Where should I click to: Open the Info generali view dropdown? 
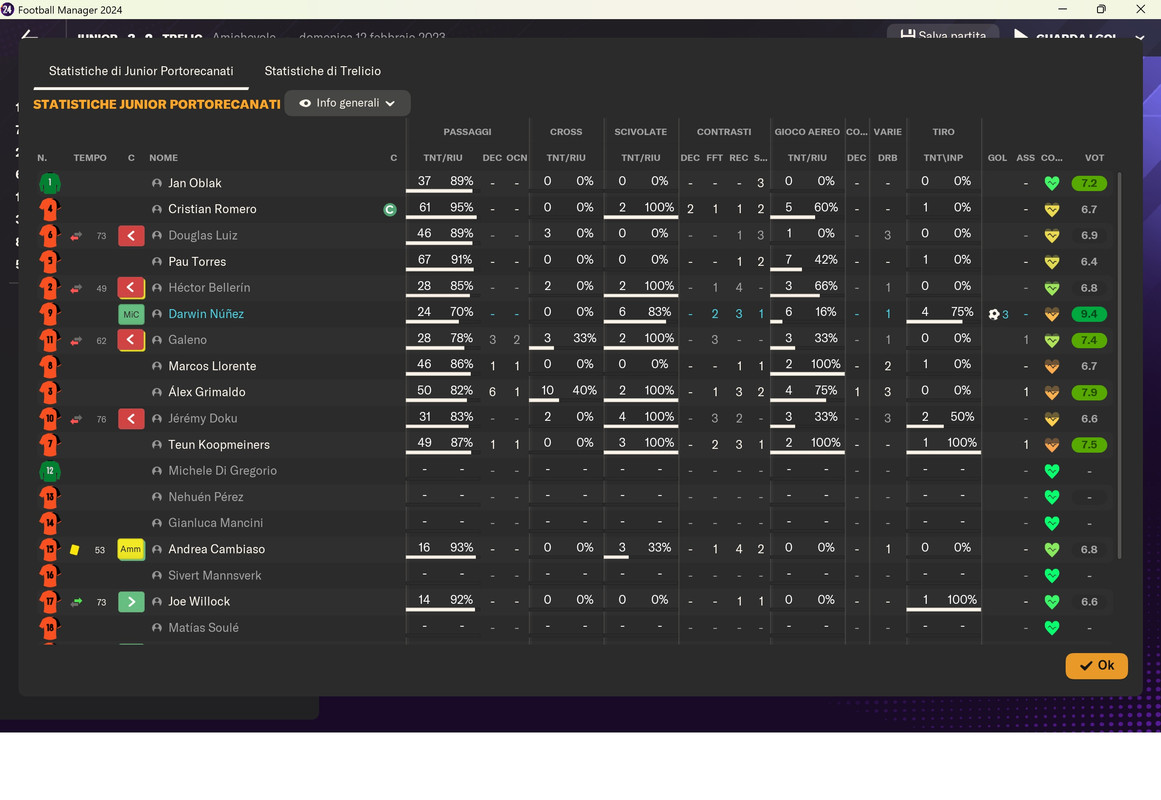pos(347,103)
